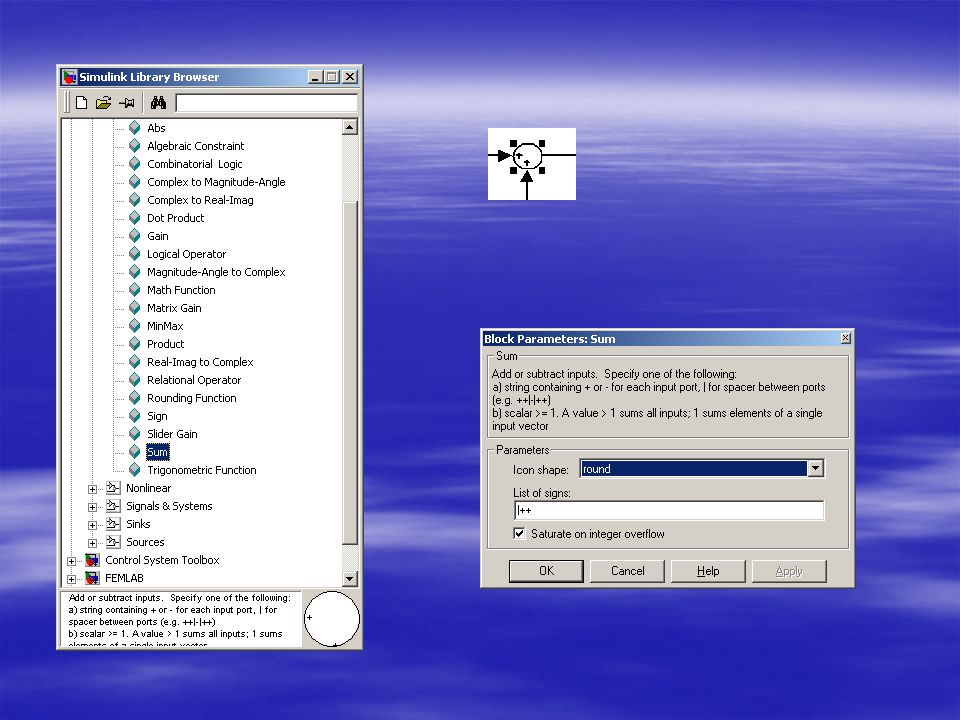The height and width of the screenshot is (720, 960).
Task: Expand the Control System Toolbox node
Action: click(71, 561)
